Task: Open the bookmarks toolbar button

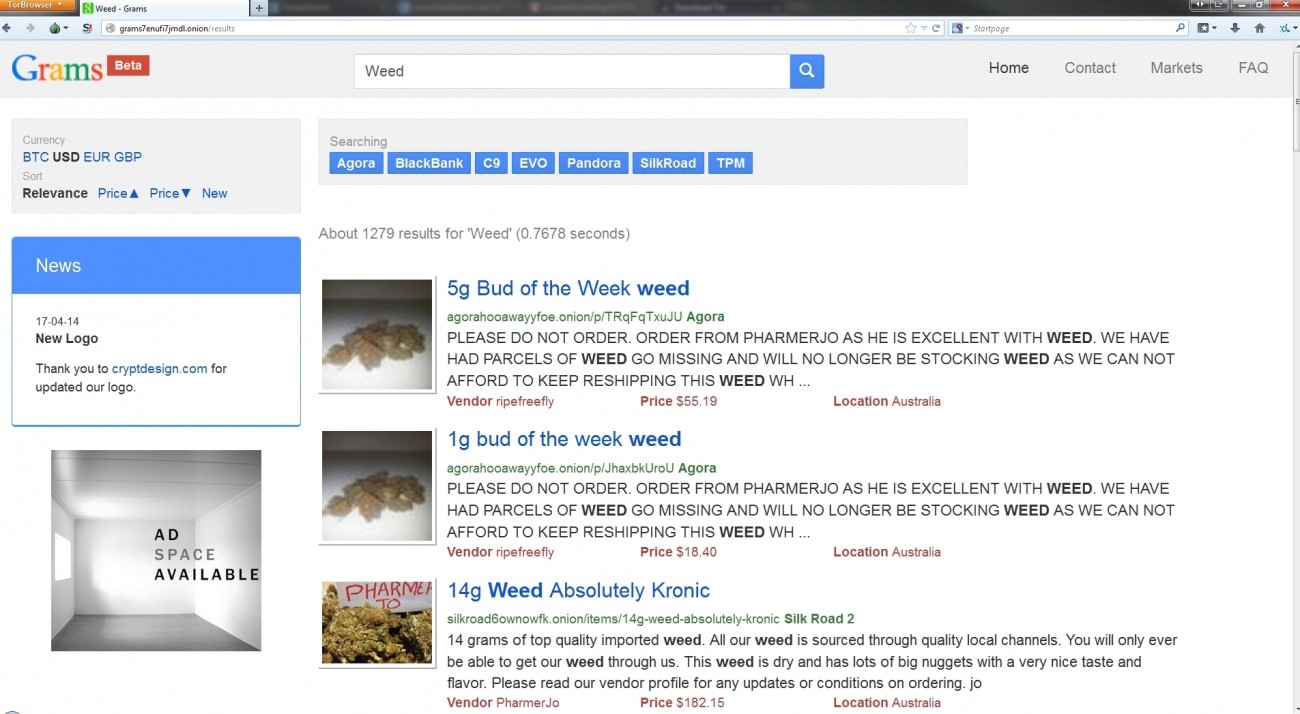Action: 1207,28
